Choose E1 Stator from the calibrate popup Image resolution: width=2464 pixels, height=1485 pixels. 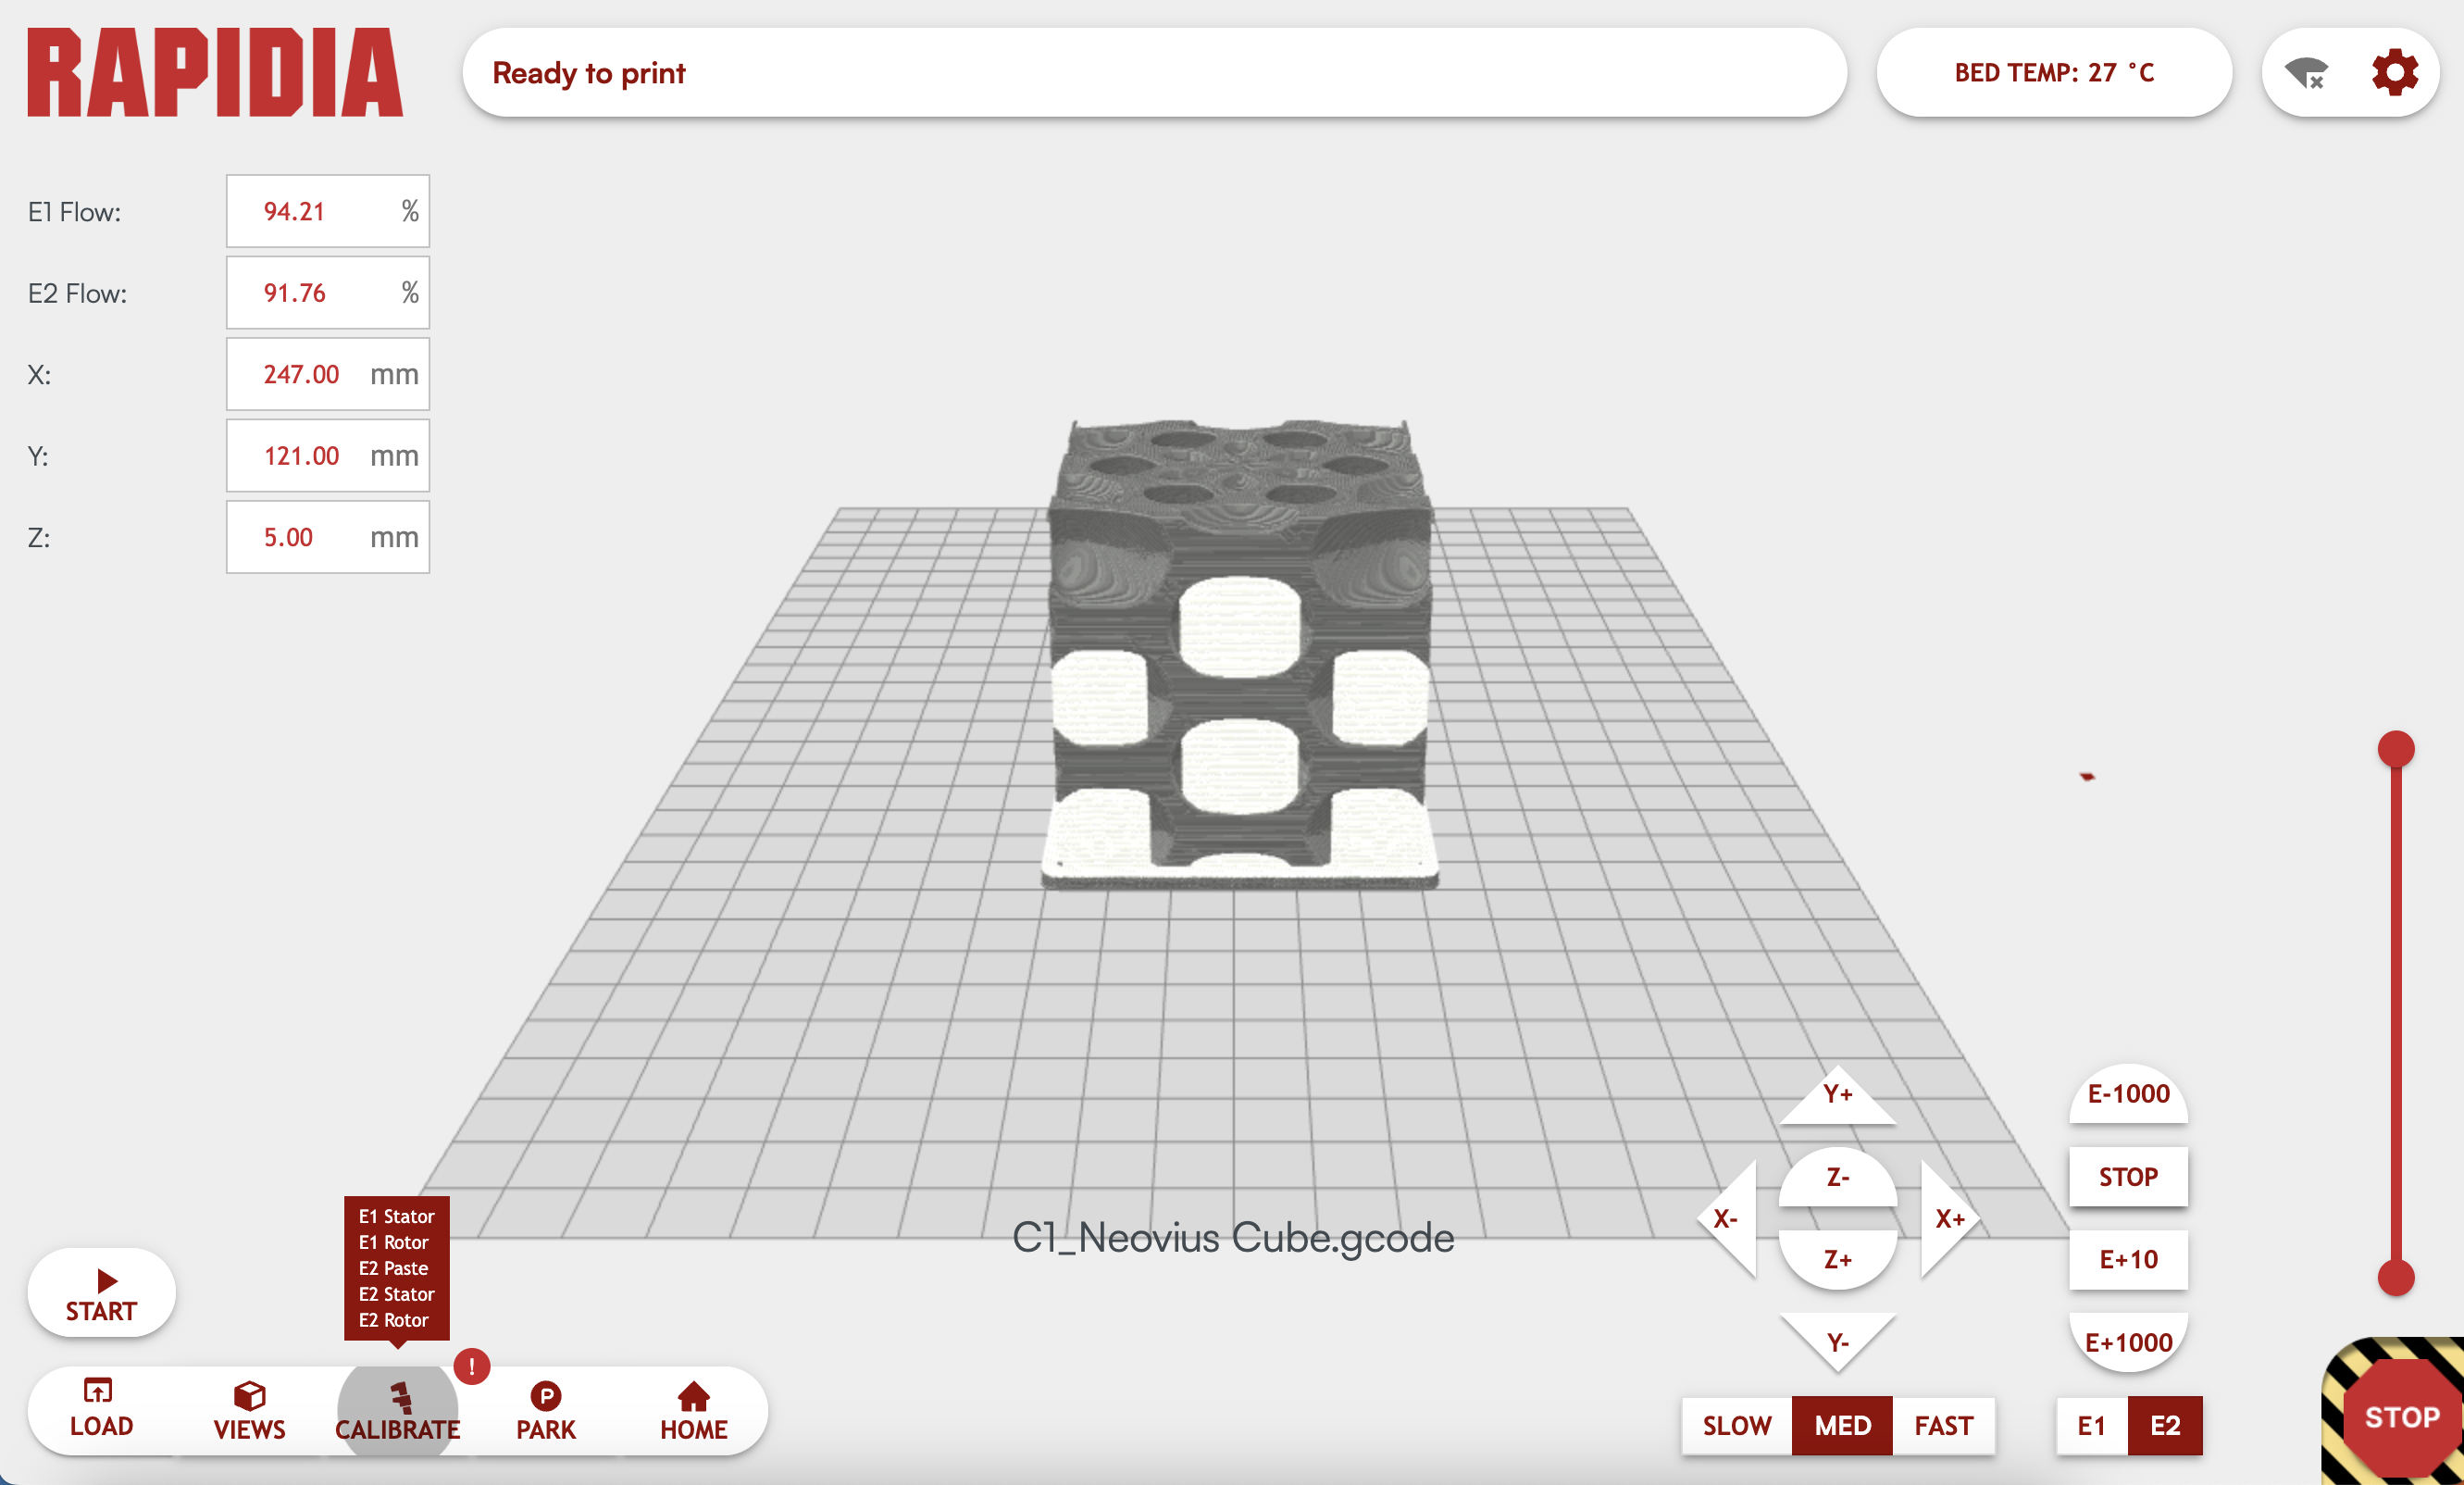click(x=396, y=1216)
